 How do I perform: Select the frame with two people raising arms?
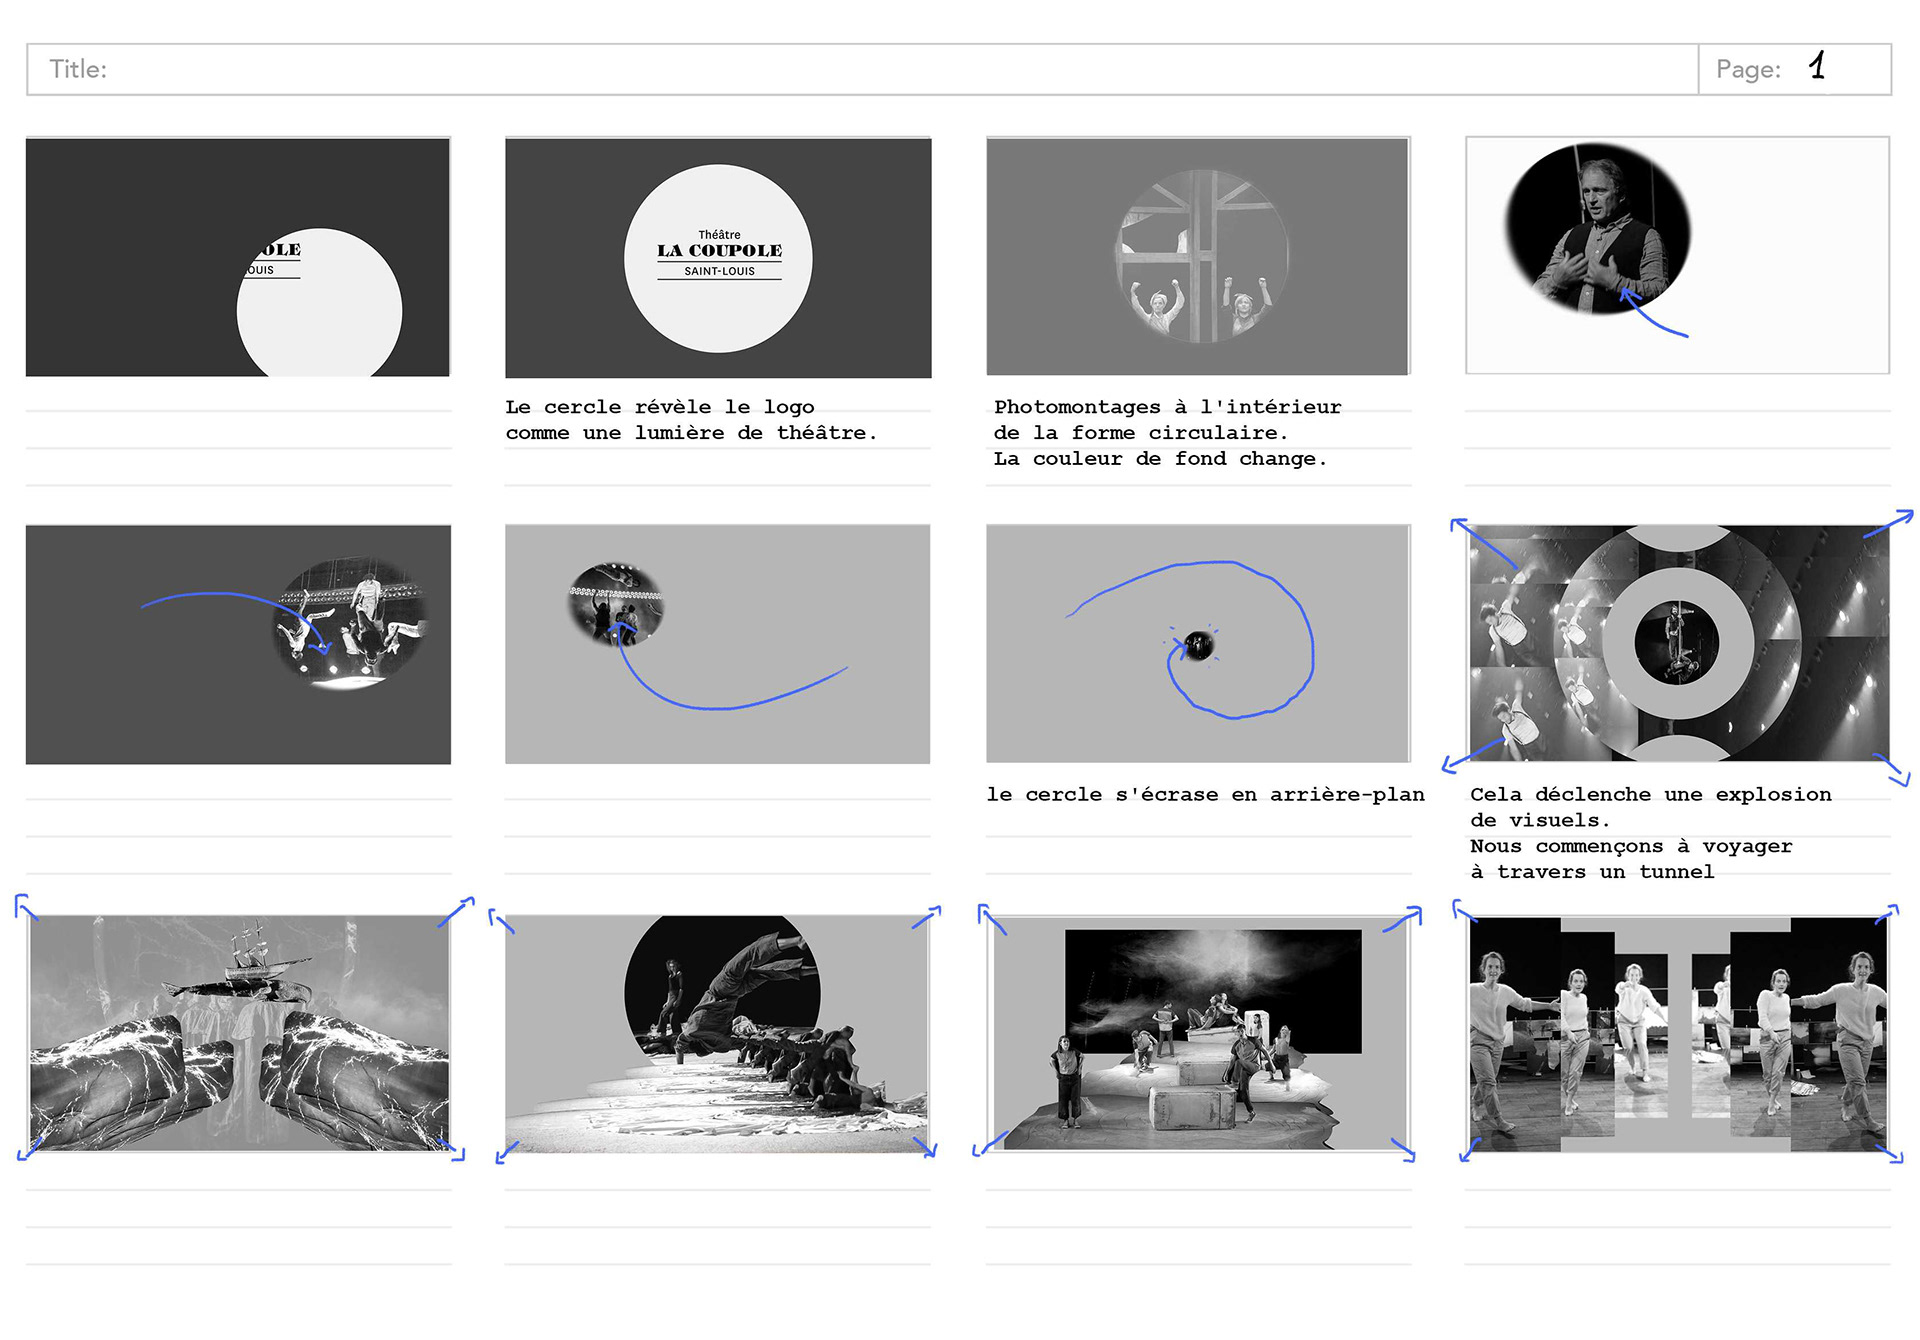click(1198, 256)
